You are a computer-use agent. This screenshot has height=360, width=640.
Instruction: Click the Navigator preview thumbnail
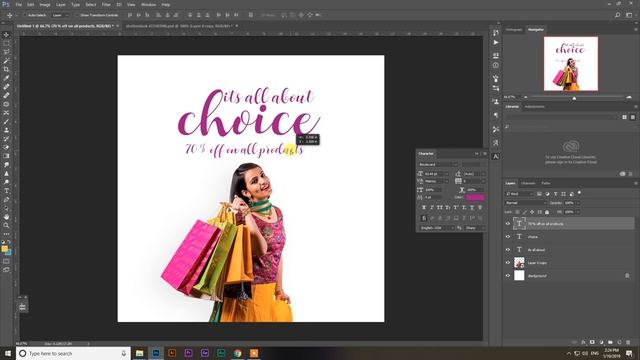point(571,63)
